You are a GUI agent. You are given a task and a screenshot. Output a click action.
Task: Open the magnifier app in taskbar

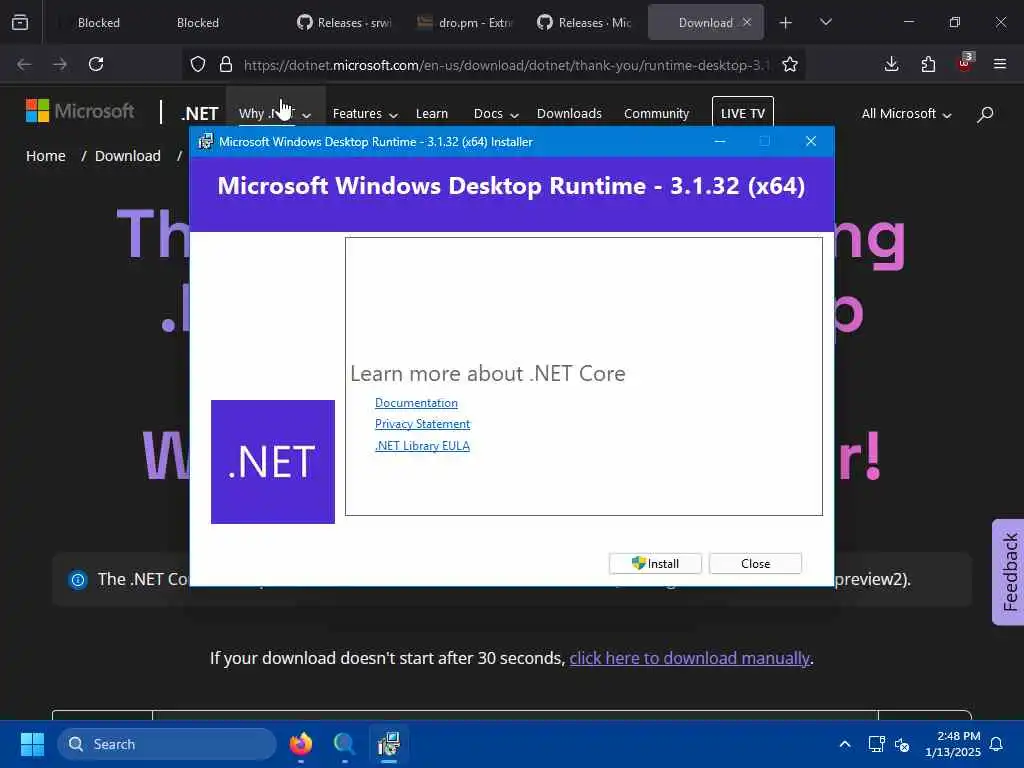point(344,744)
